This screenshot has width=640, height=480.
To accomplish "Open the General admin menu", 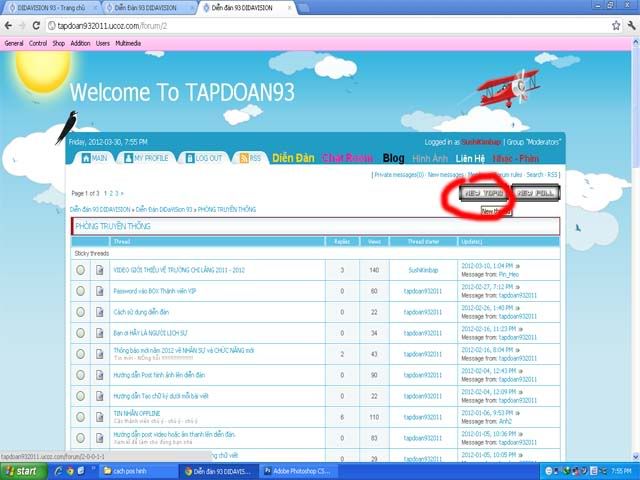I will coord(14,43).
